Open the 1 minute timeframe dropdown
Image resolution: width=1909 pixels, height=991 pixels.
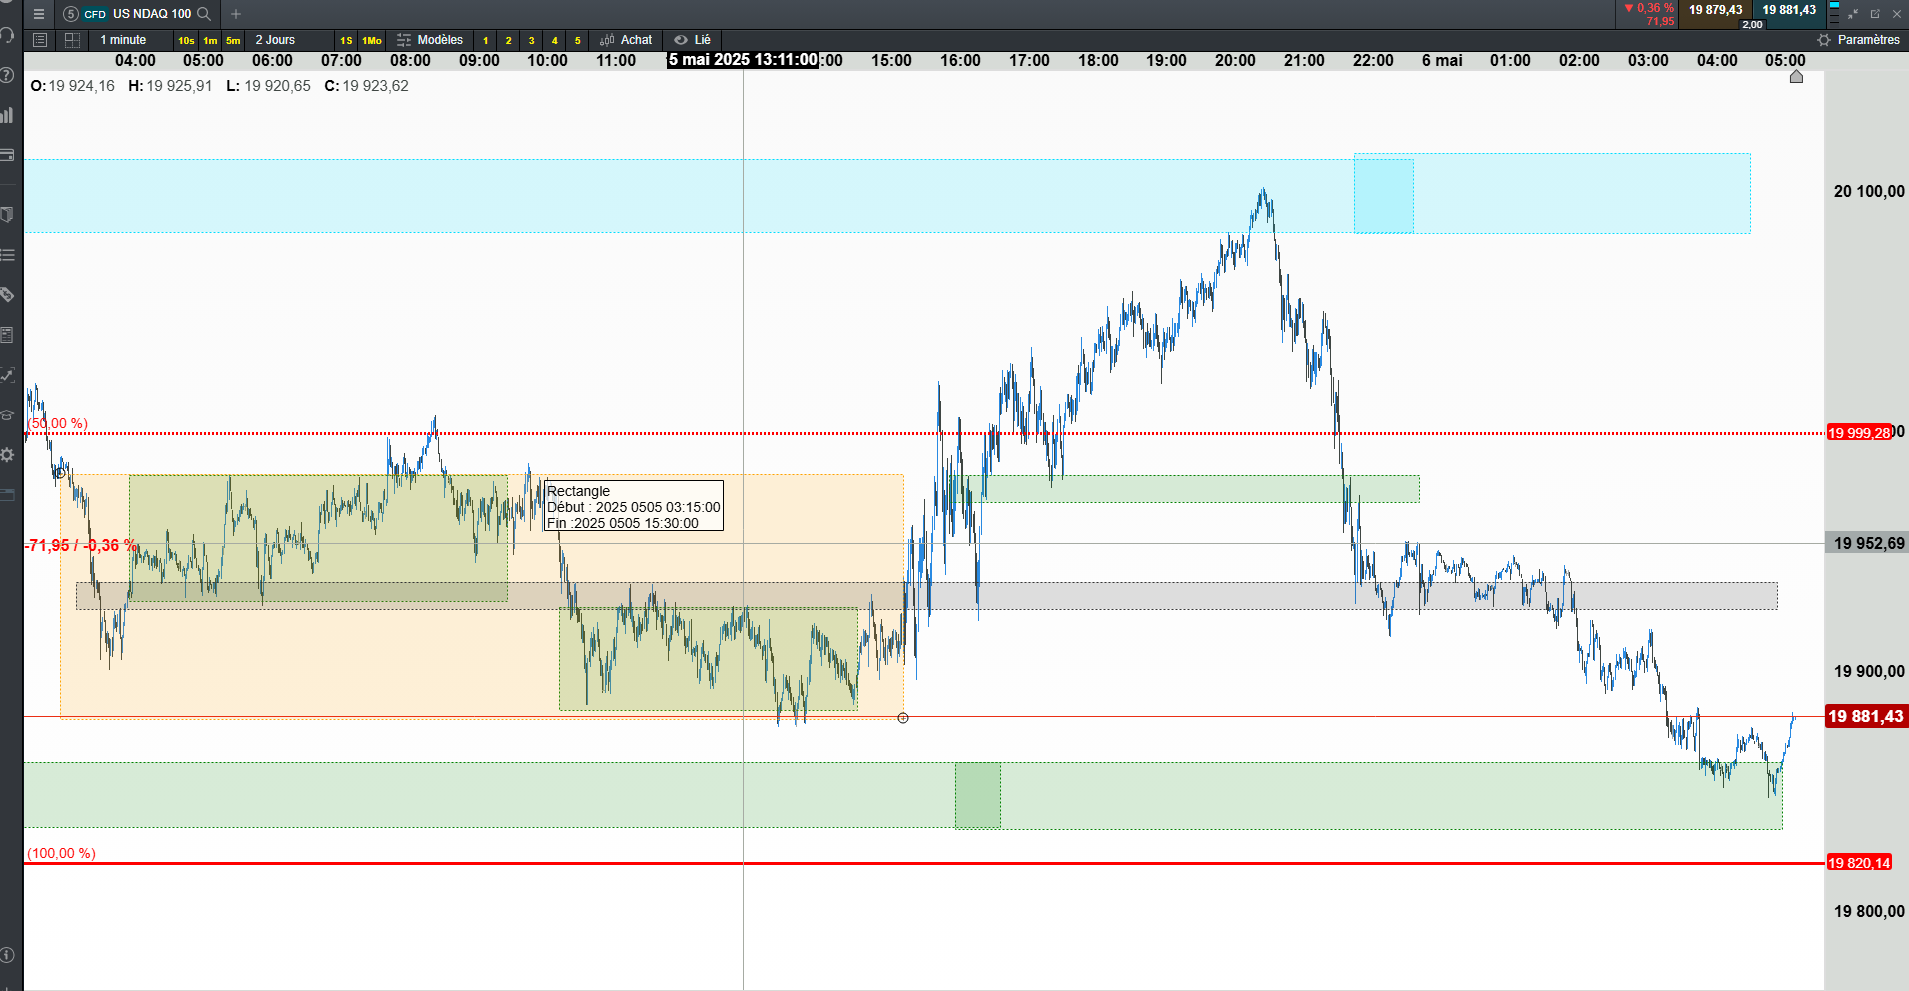pyautogui.click(x=124, y=40)
